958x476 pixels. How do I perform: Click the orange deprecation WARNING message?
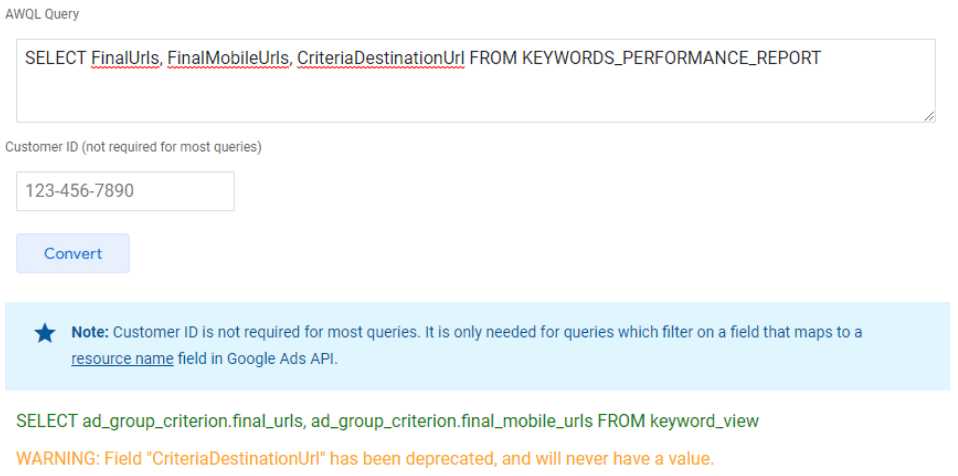365,458
